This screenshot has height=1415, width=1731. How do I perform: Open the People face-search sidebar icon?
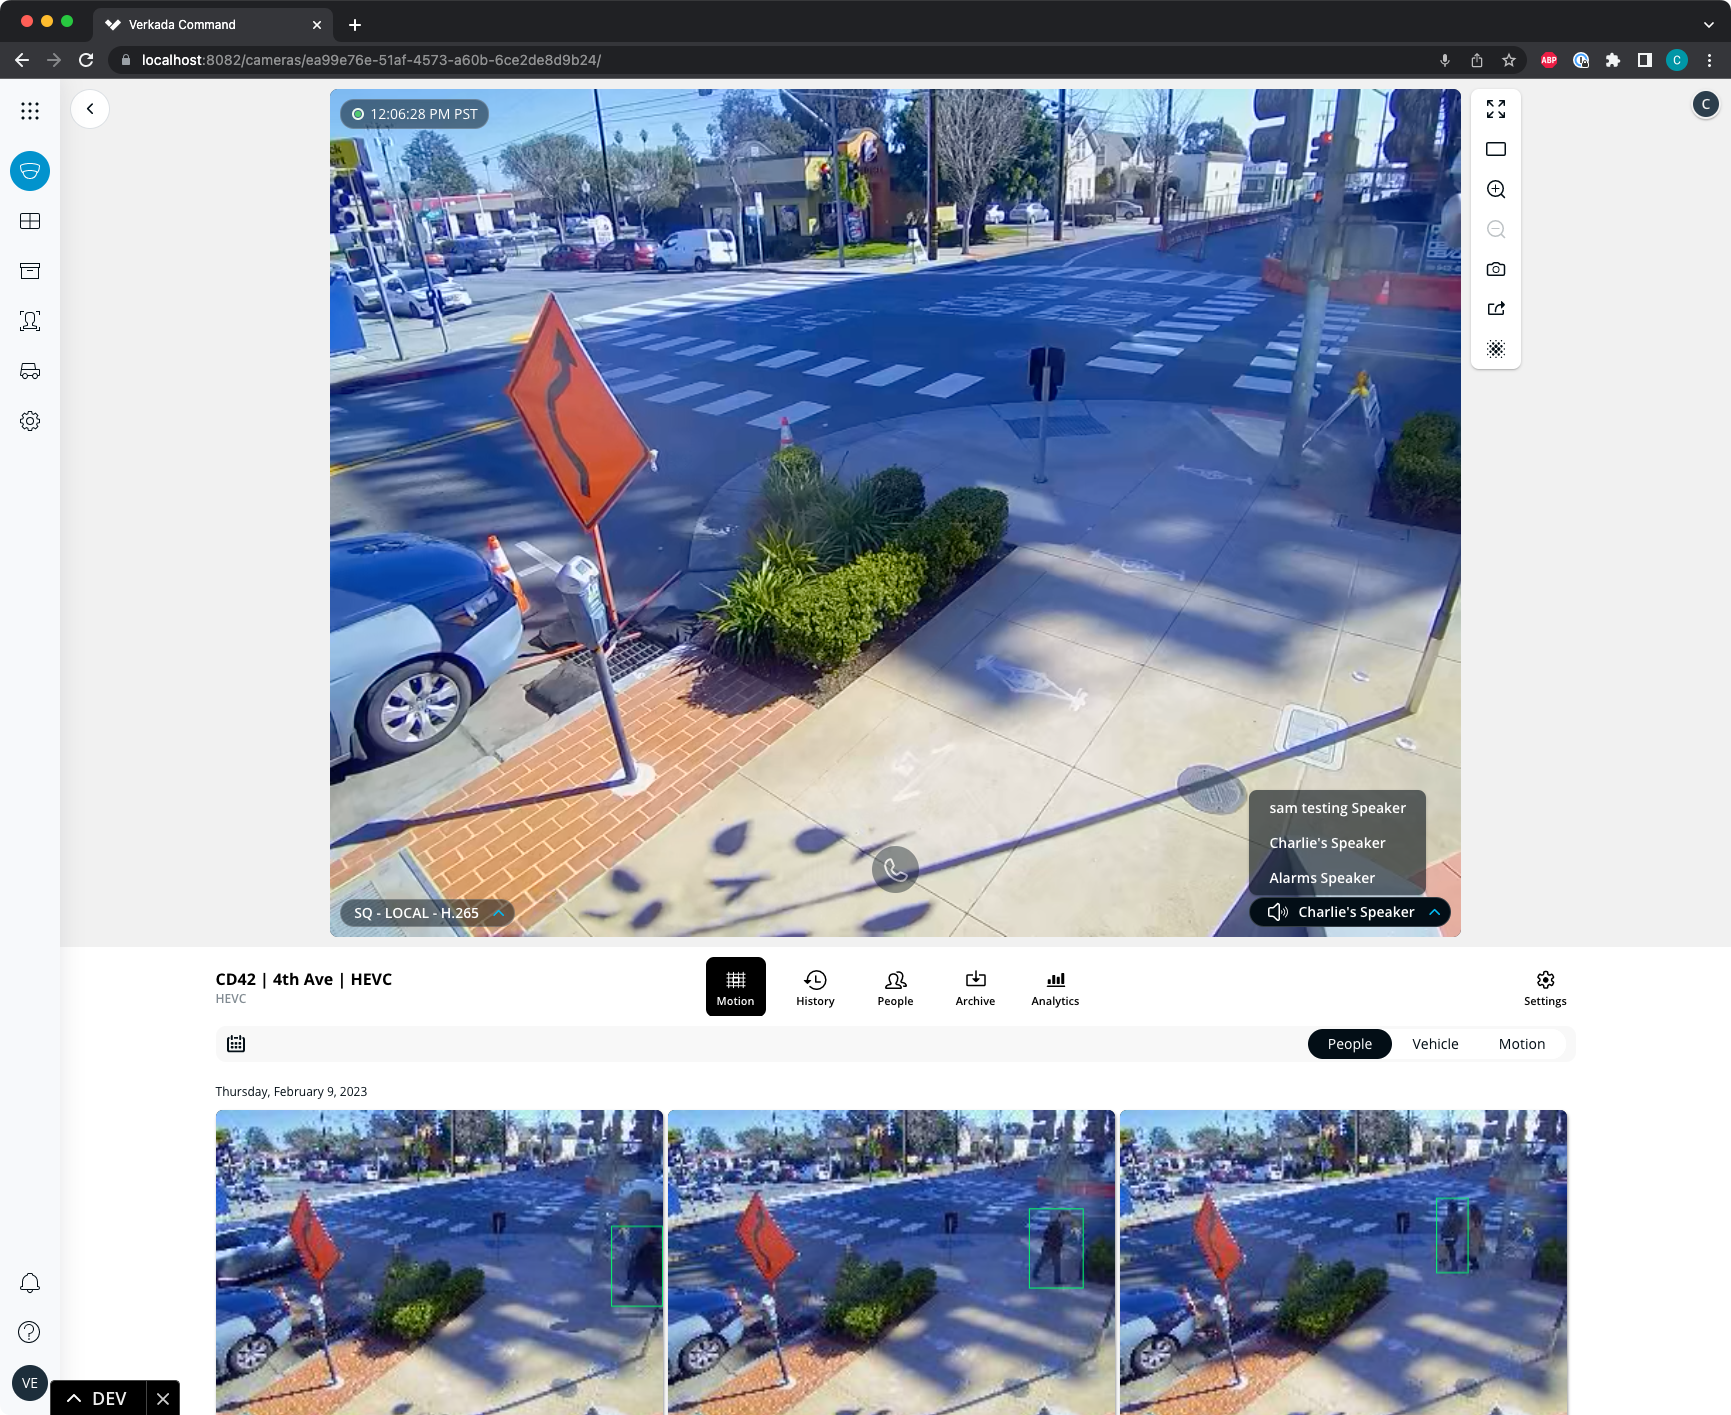coord(30,321)
